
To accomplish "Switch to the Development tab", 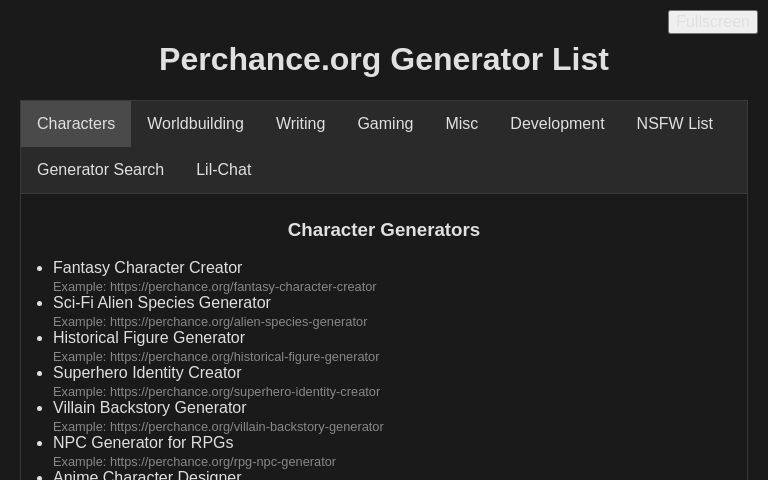I will pos(557,124).
